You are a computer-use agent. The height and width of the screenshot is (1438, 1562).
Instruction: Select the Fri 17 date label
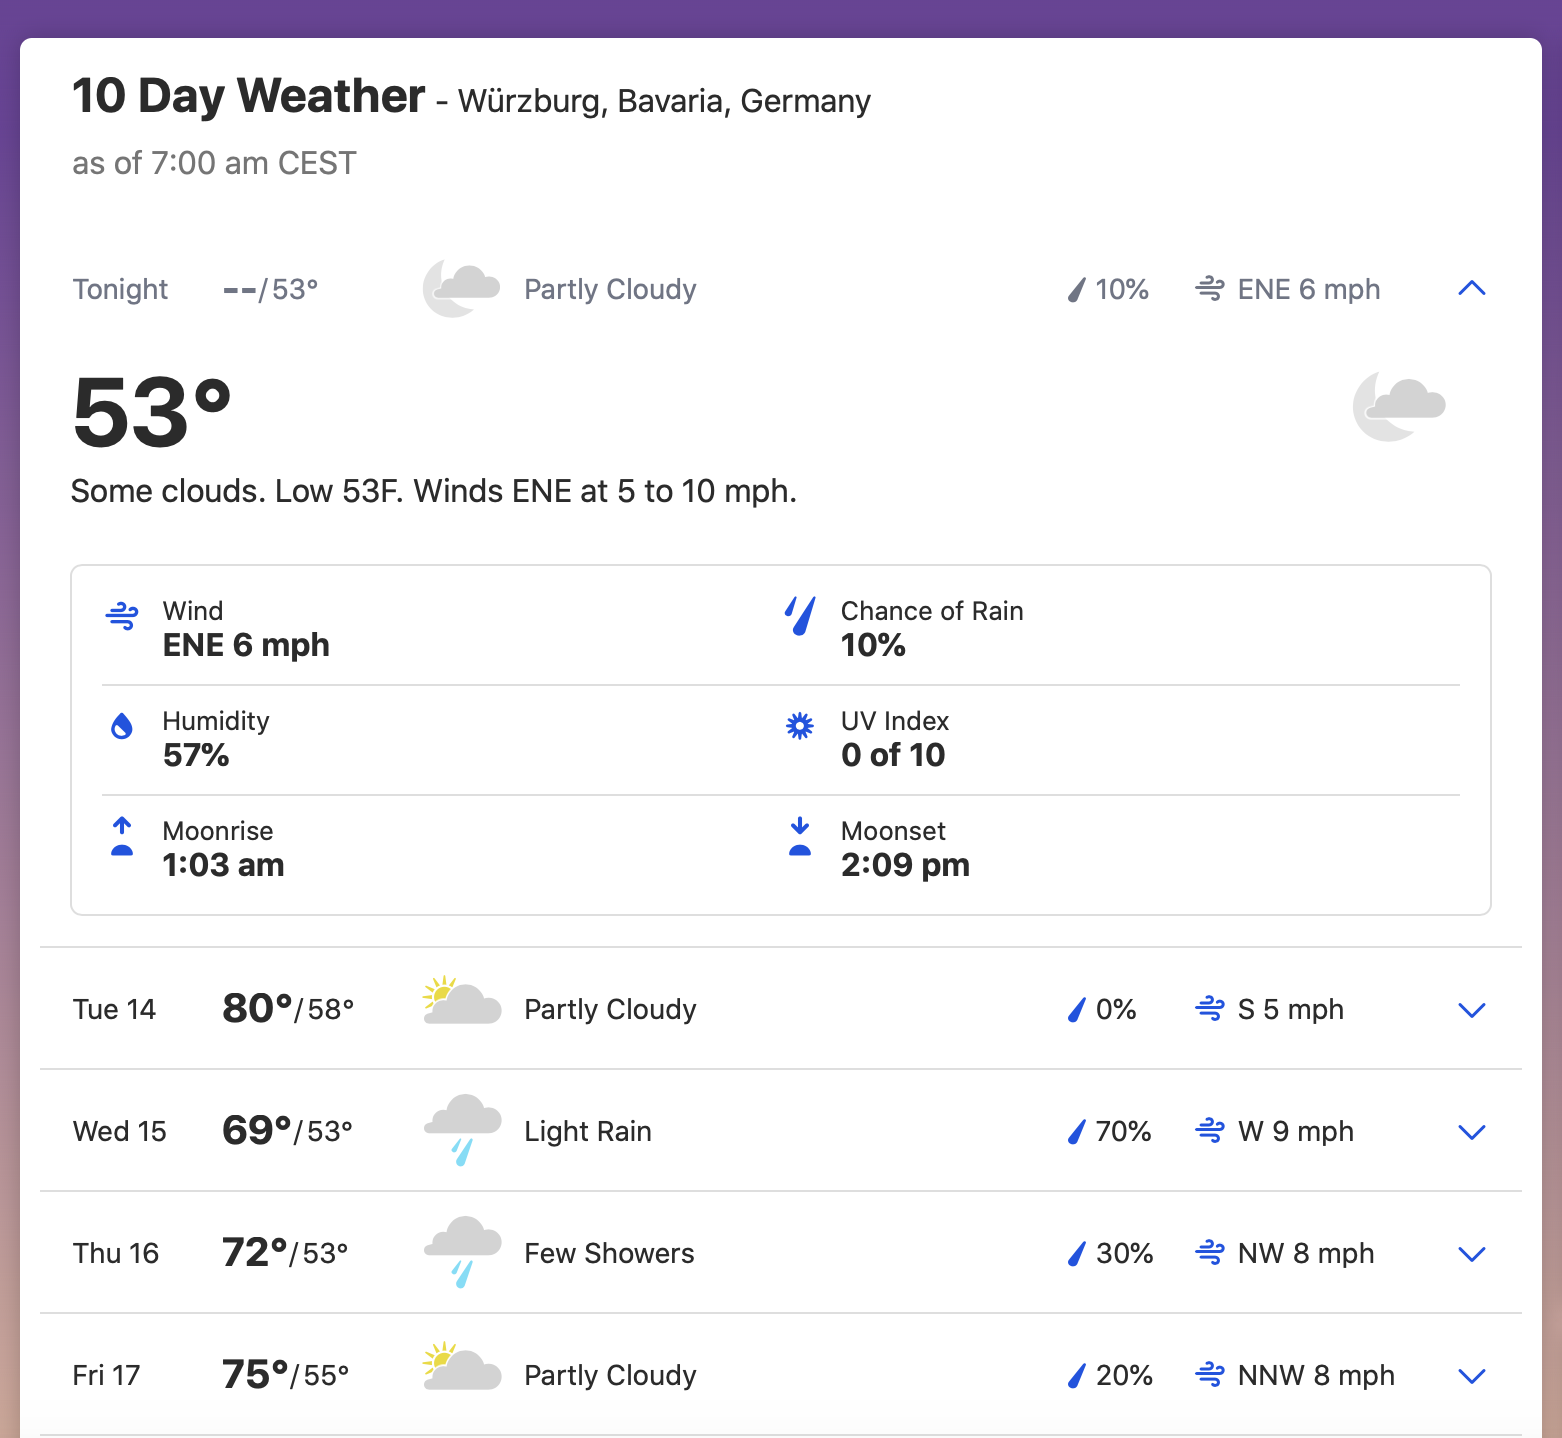pos(106,1376)
